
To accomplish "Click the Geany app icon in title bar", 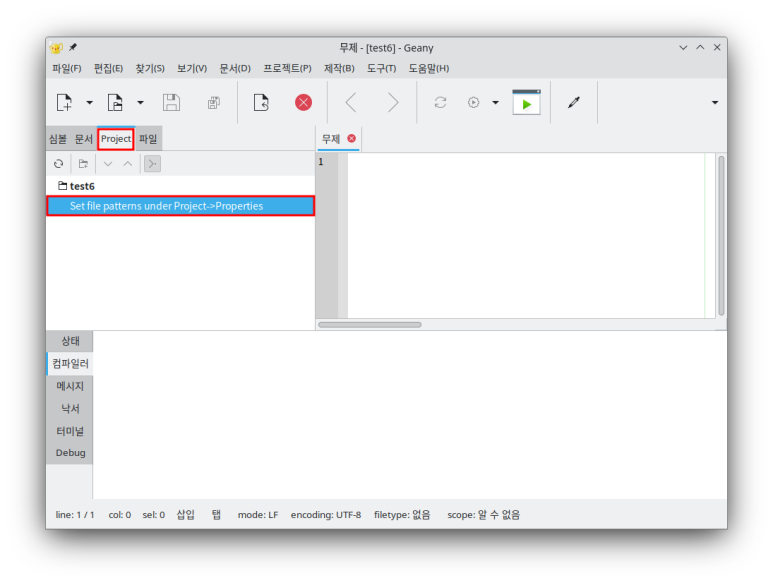I will point(56,48).
